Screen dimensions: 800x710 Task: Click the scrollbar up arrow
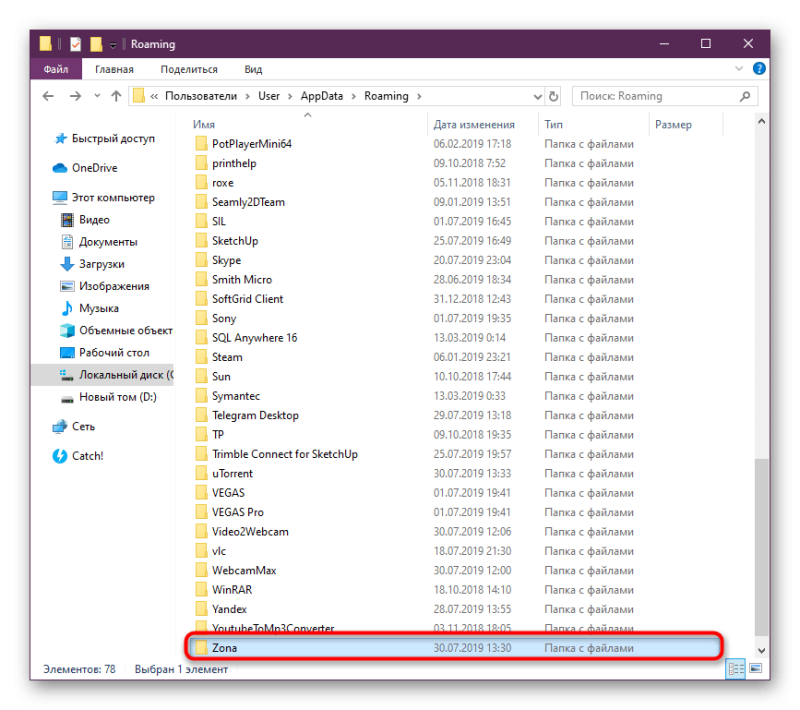coord(761,121)
